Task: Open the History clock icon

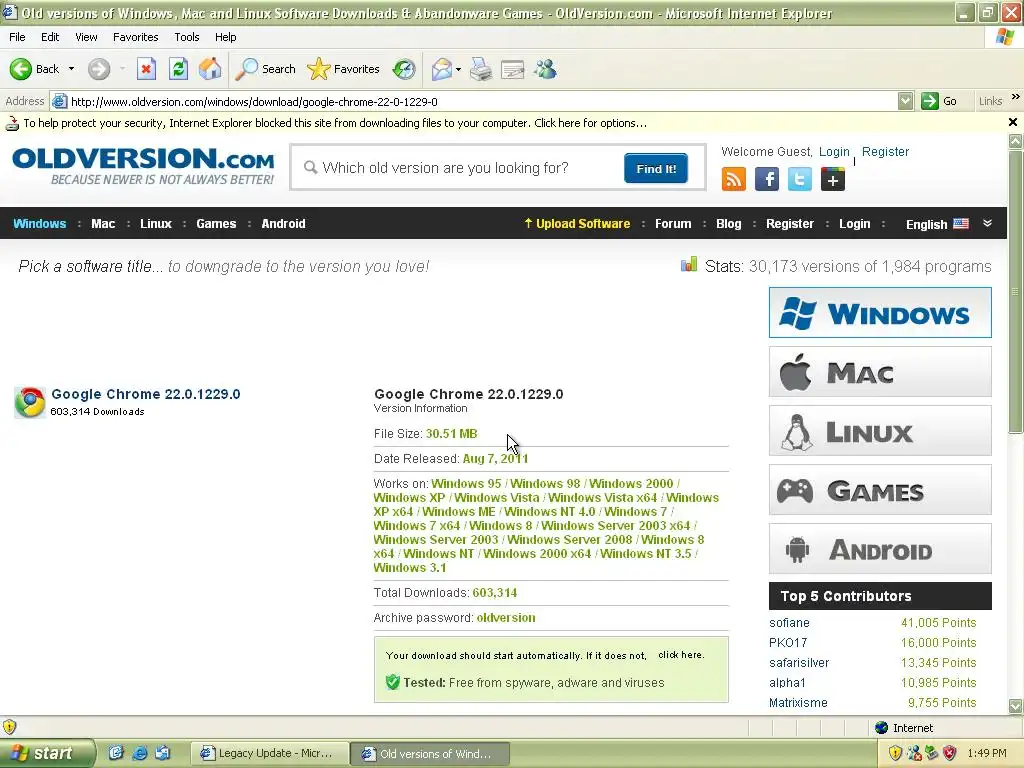Action: pyautogui.click(x=404, y=69)
